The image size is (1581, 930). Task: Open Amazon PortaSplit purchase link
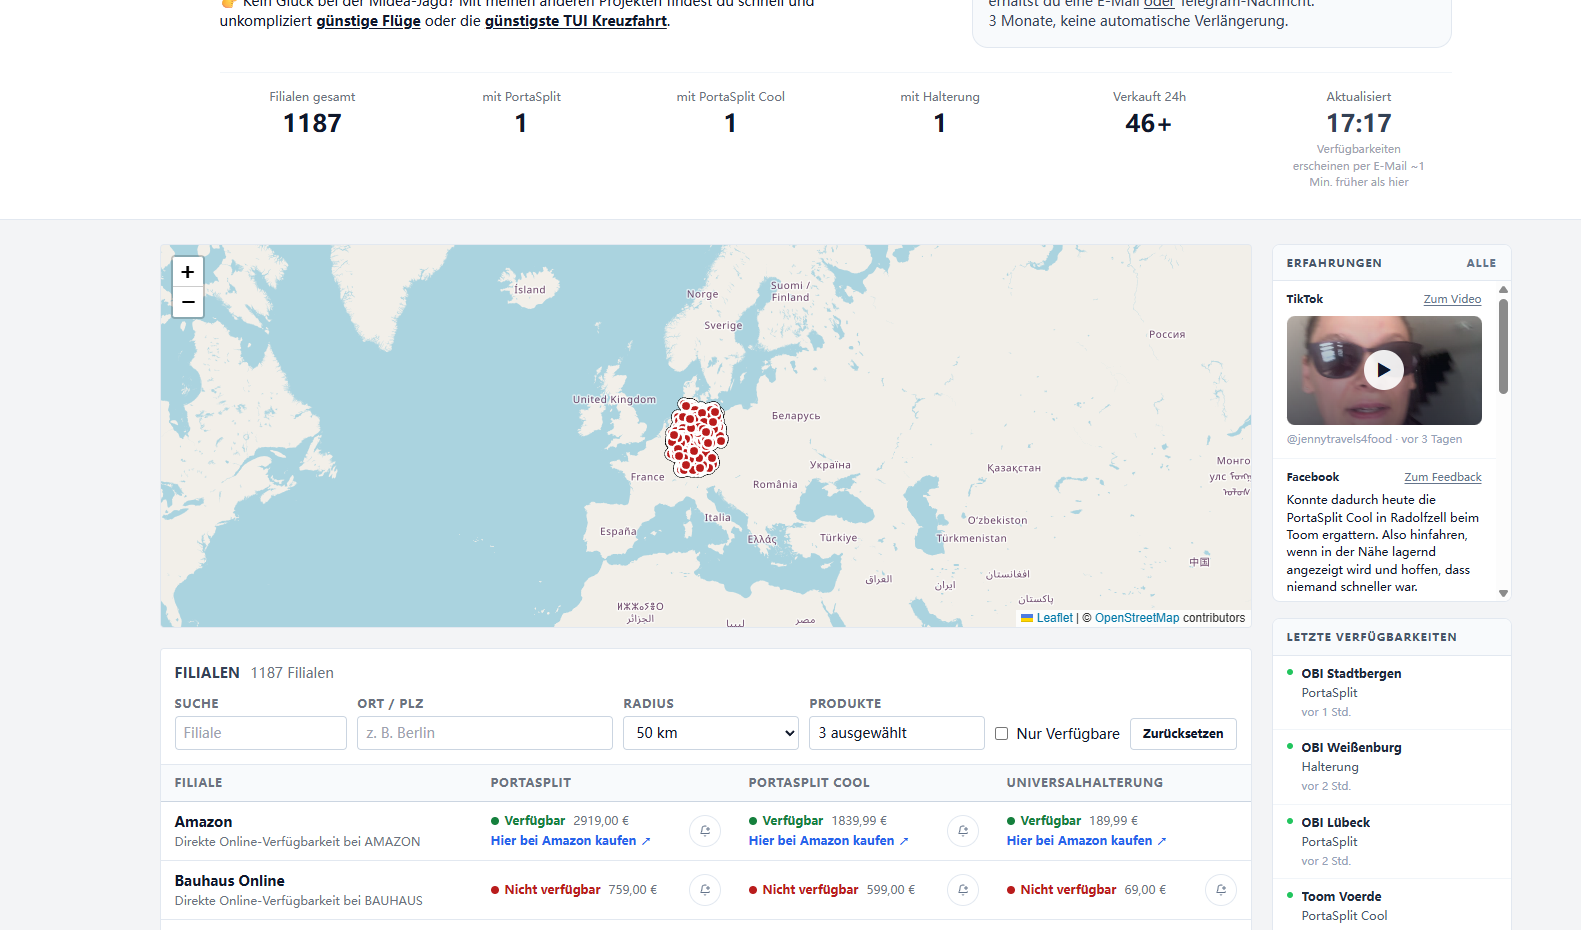tap(571, 841)
